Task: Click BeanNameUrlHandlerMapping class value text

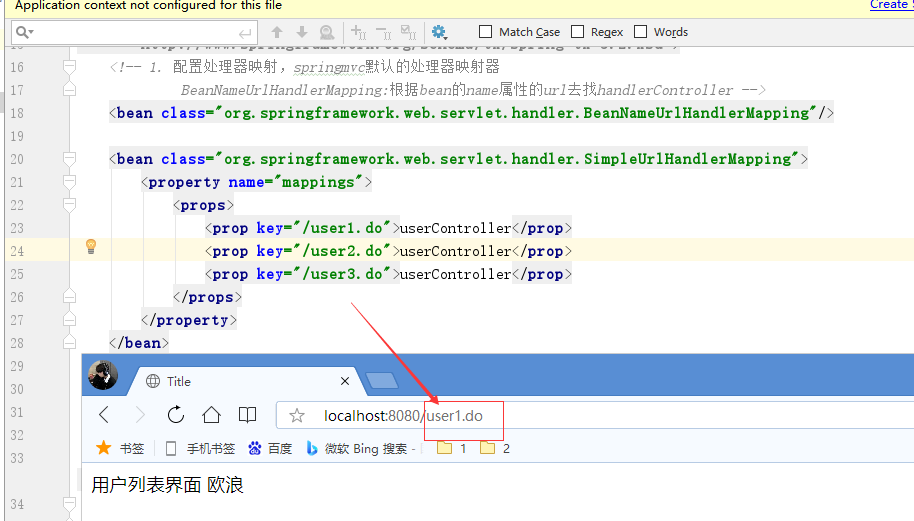Action: click(x=516, y=113)
